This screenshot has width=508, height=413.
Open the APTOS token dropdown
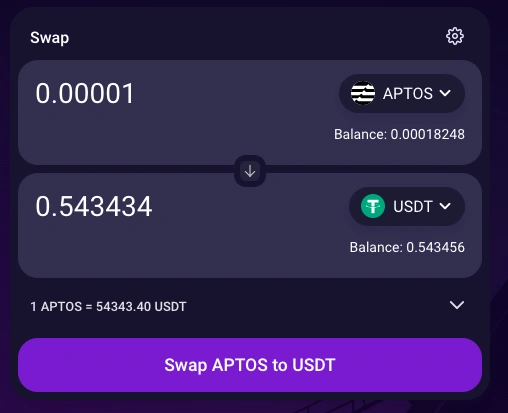coord(402,93)
